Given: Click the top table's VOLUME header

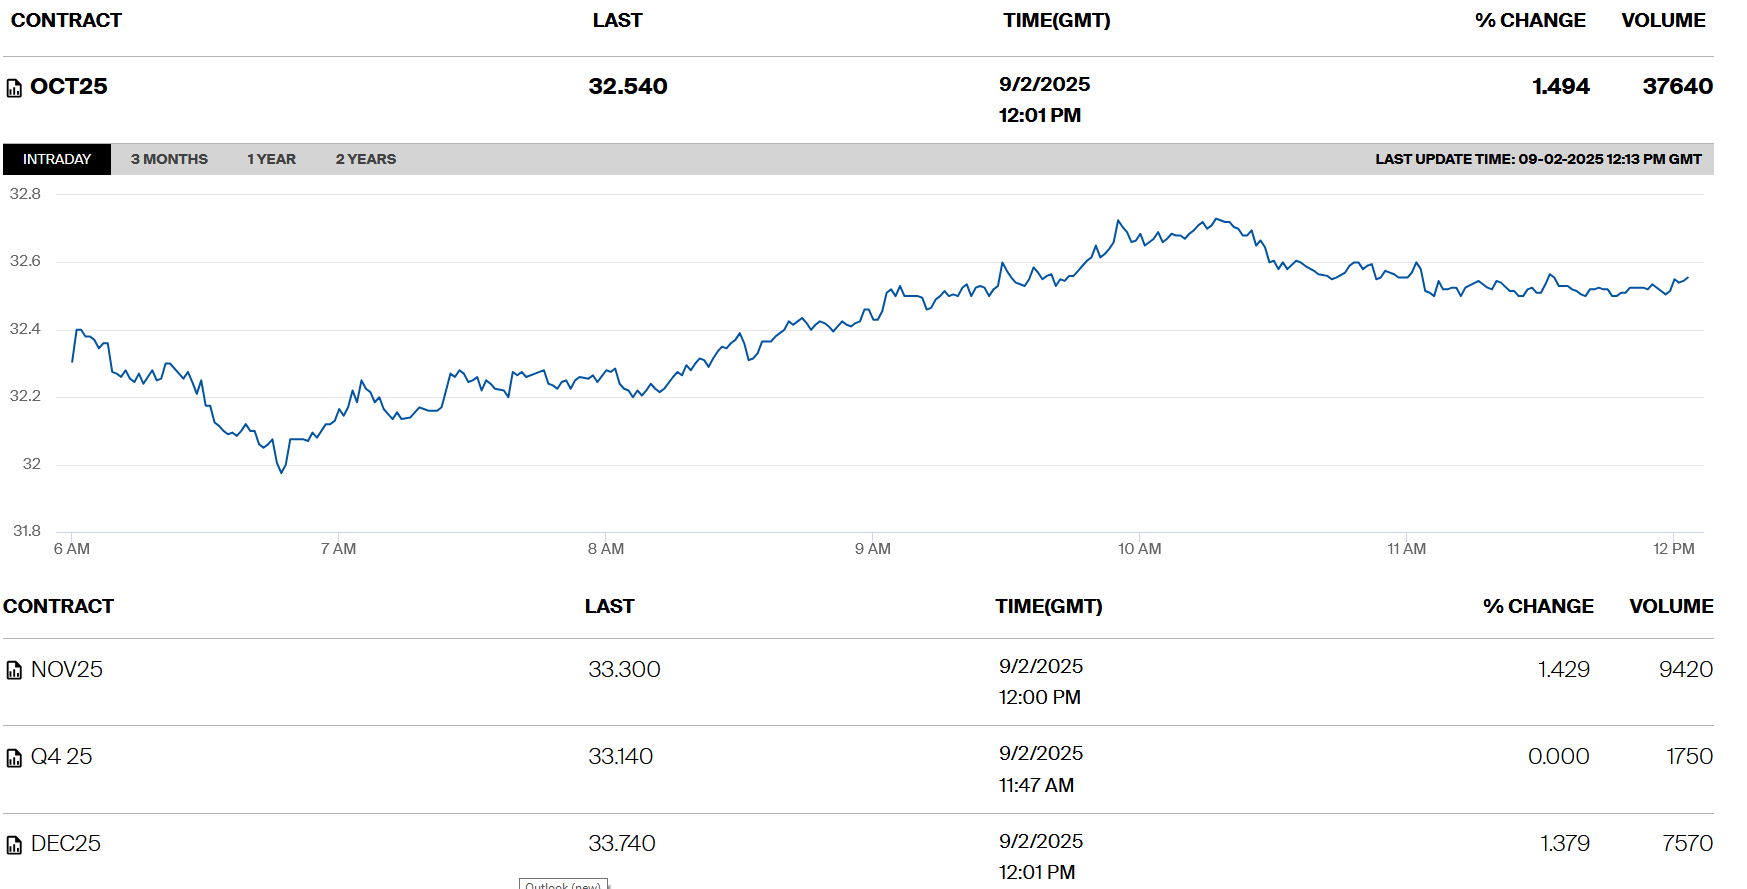Looking at the screenshot, I should click(x=1662, y=20).
